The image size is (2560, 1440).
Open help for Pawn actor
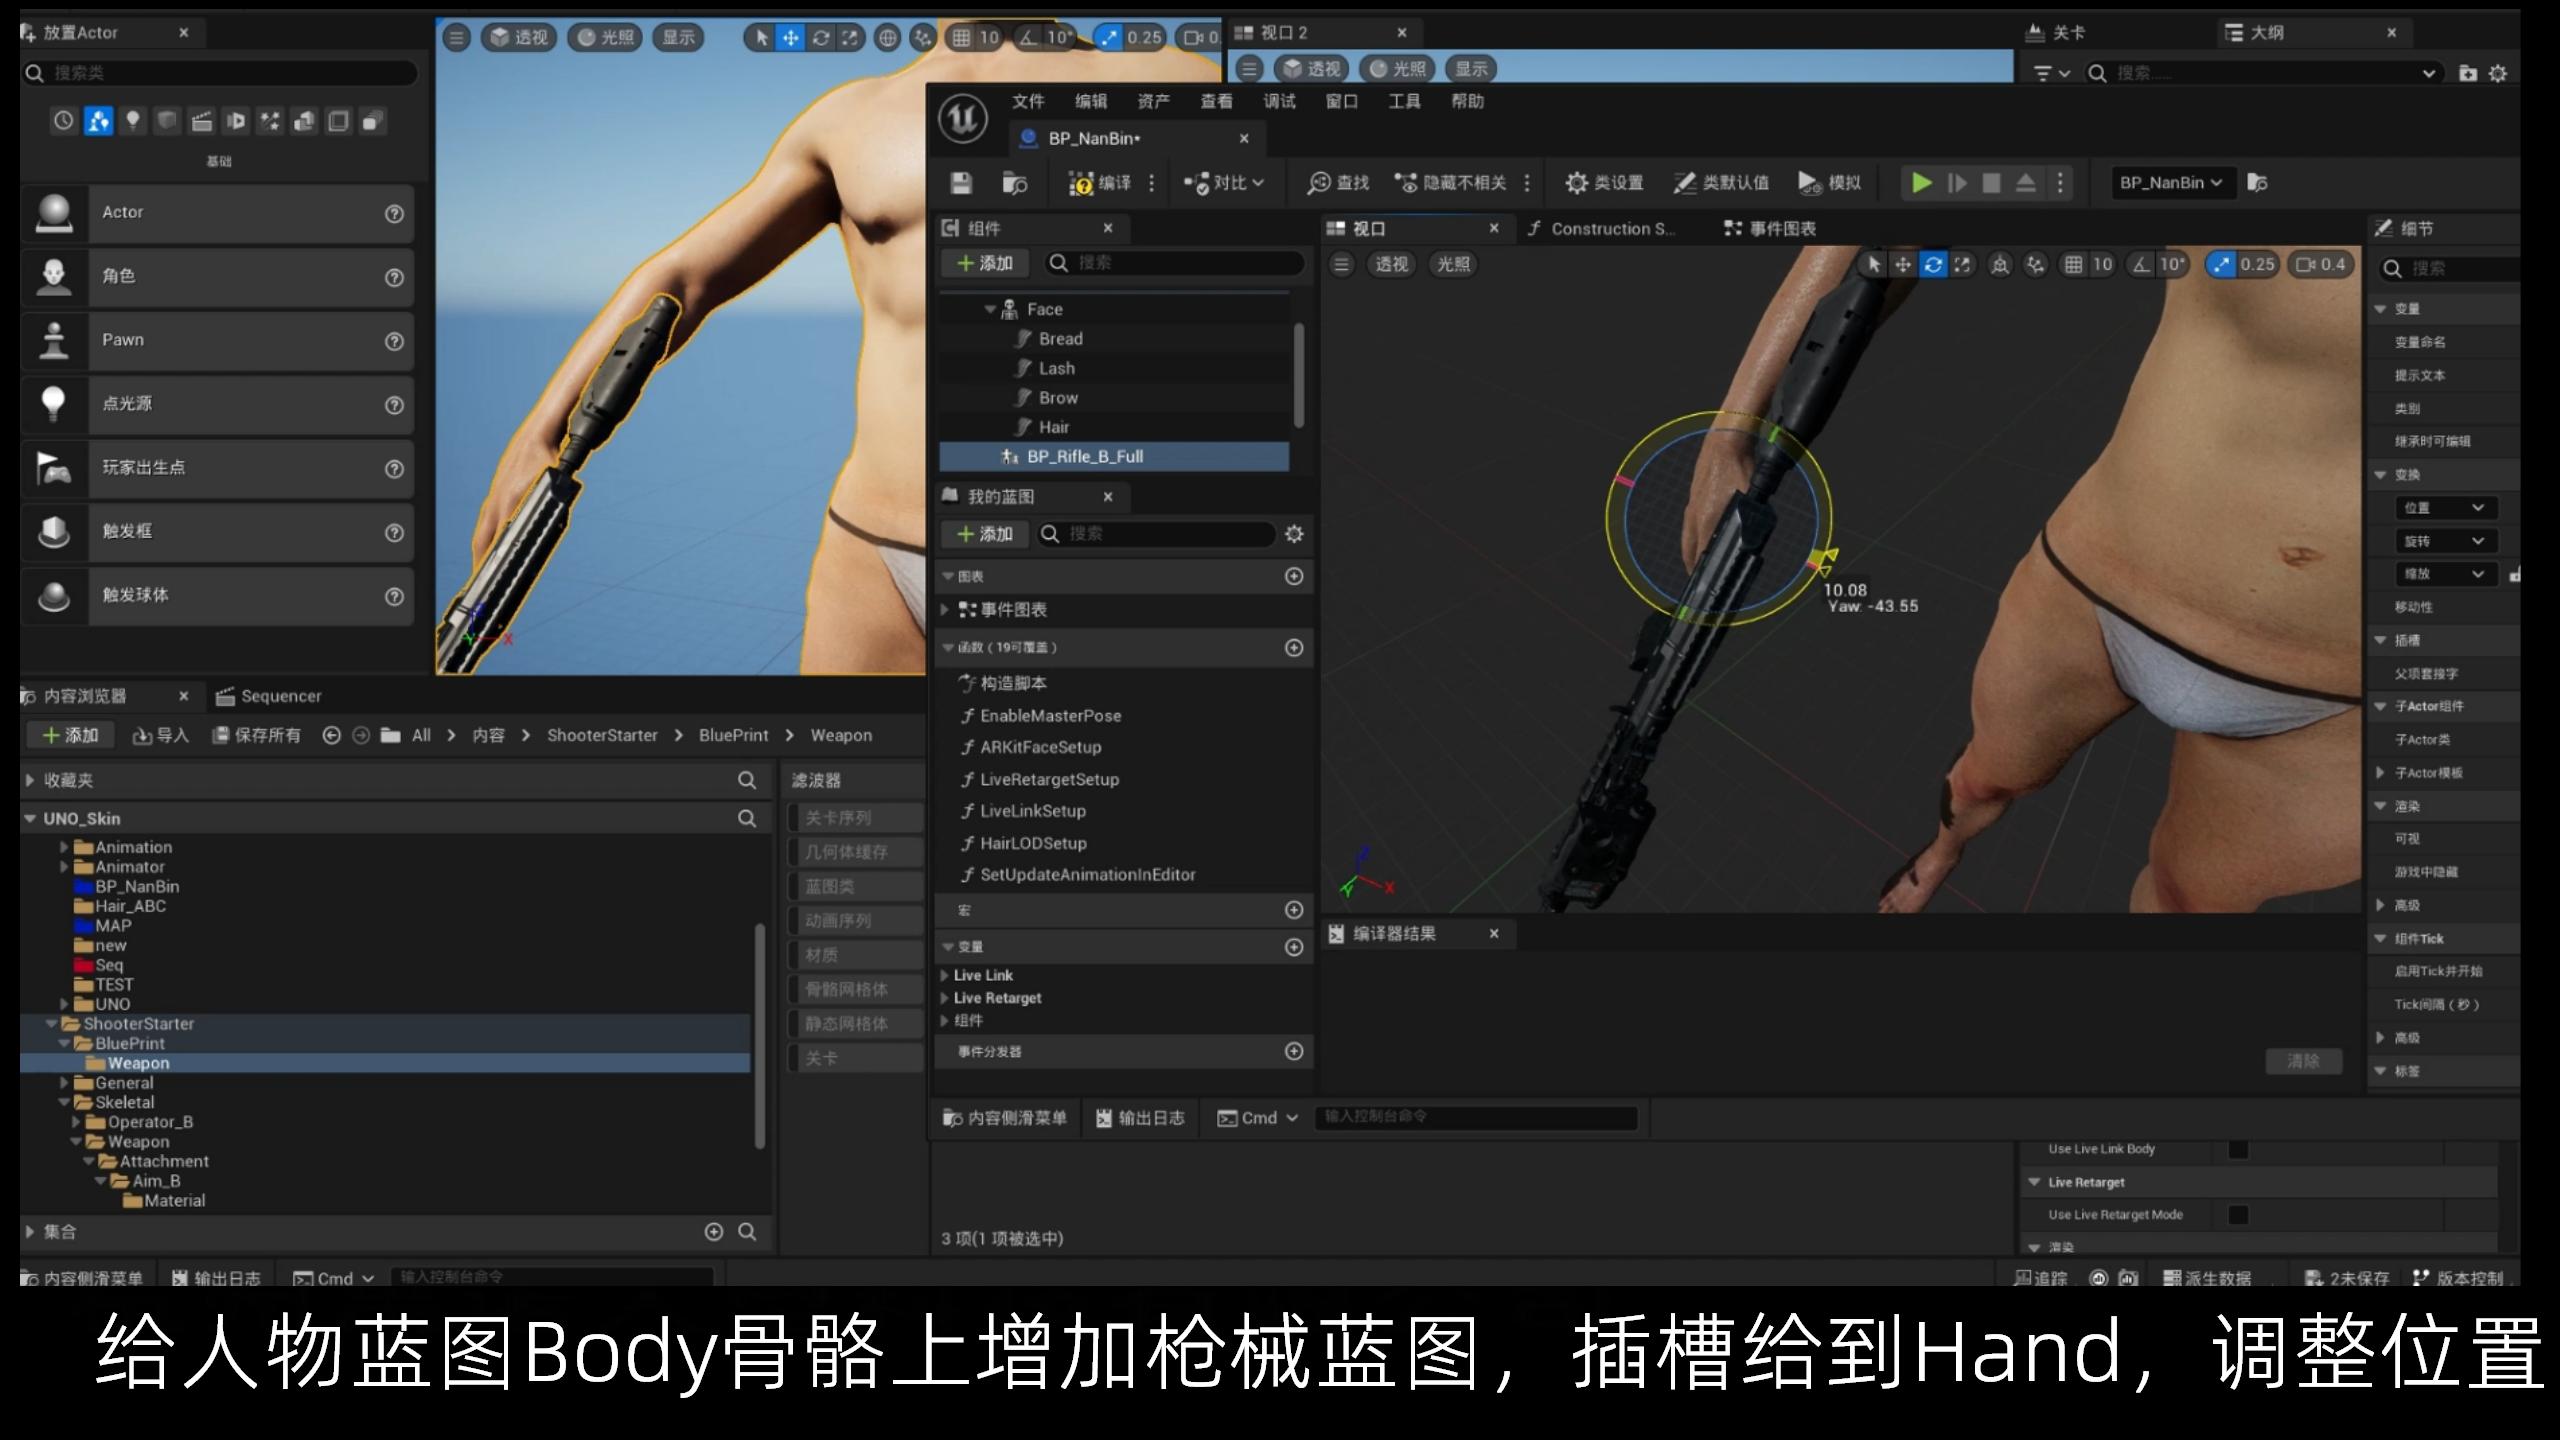click(395, 342)
